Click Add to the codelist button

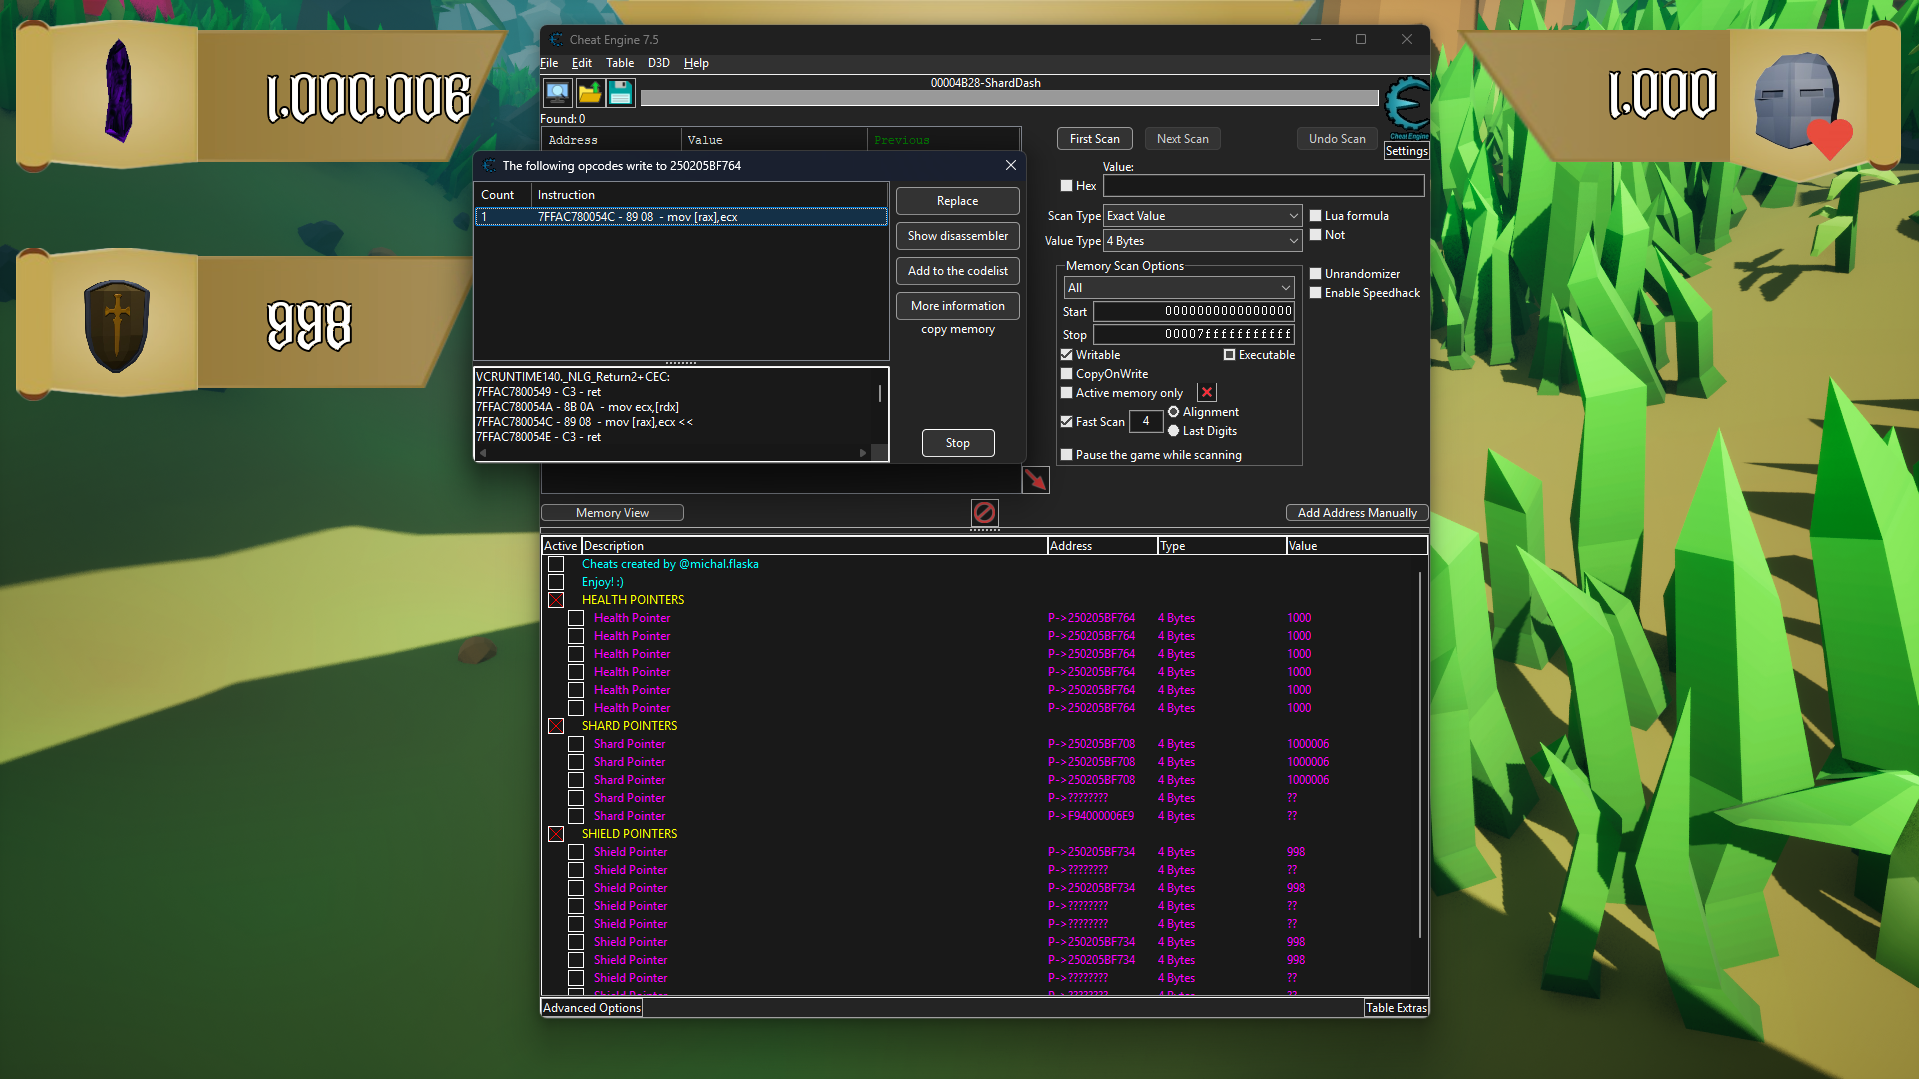point(957,271)
